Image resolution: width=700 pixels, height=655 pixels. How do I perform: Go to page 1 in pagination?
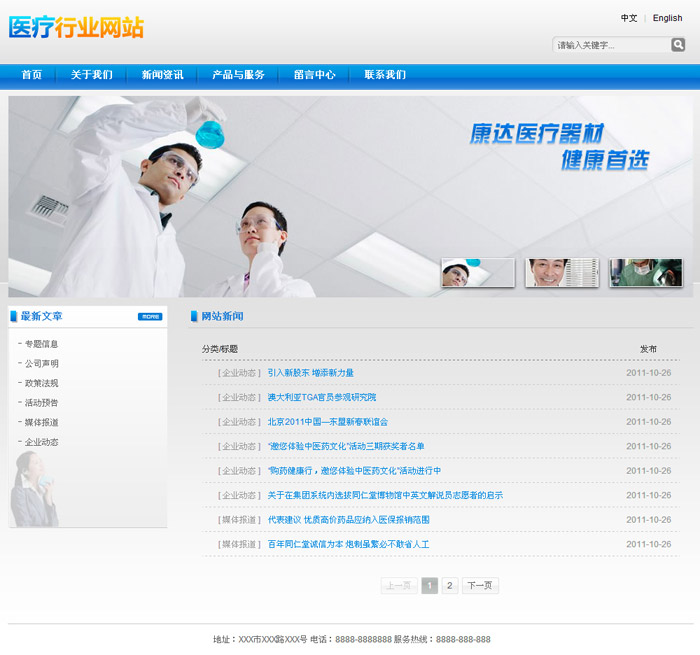pyautogui.click(x=429, y=586)
